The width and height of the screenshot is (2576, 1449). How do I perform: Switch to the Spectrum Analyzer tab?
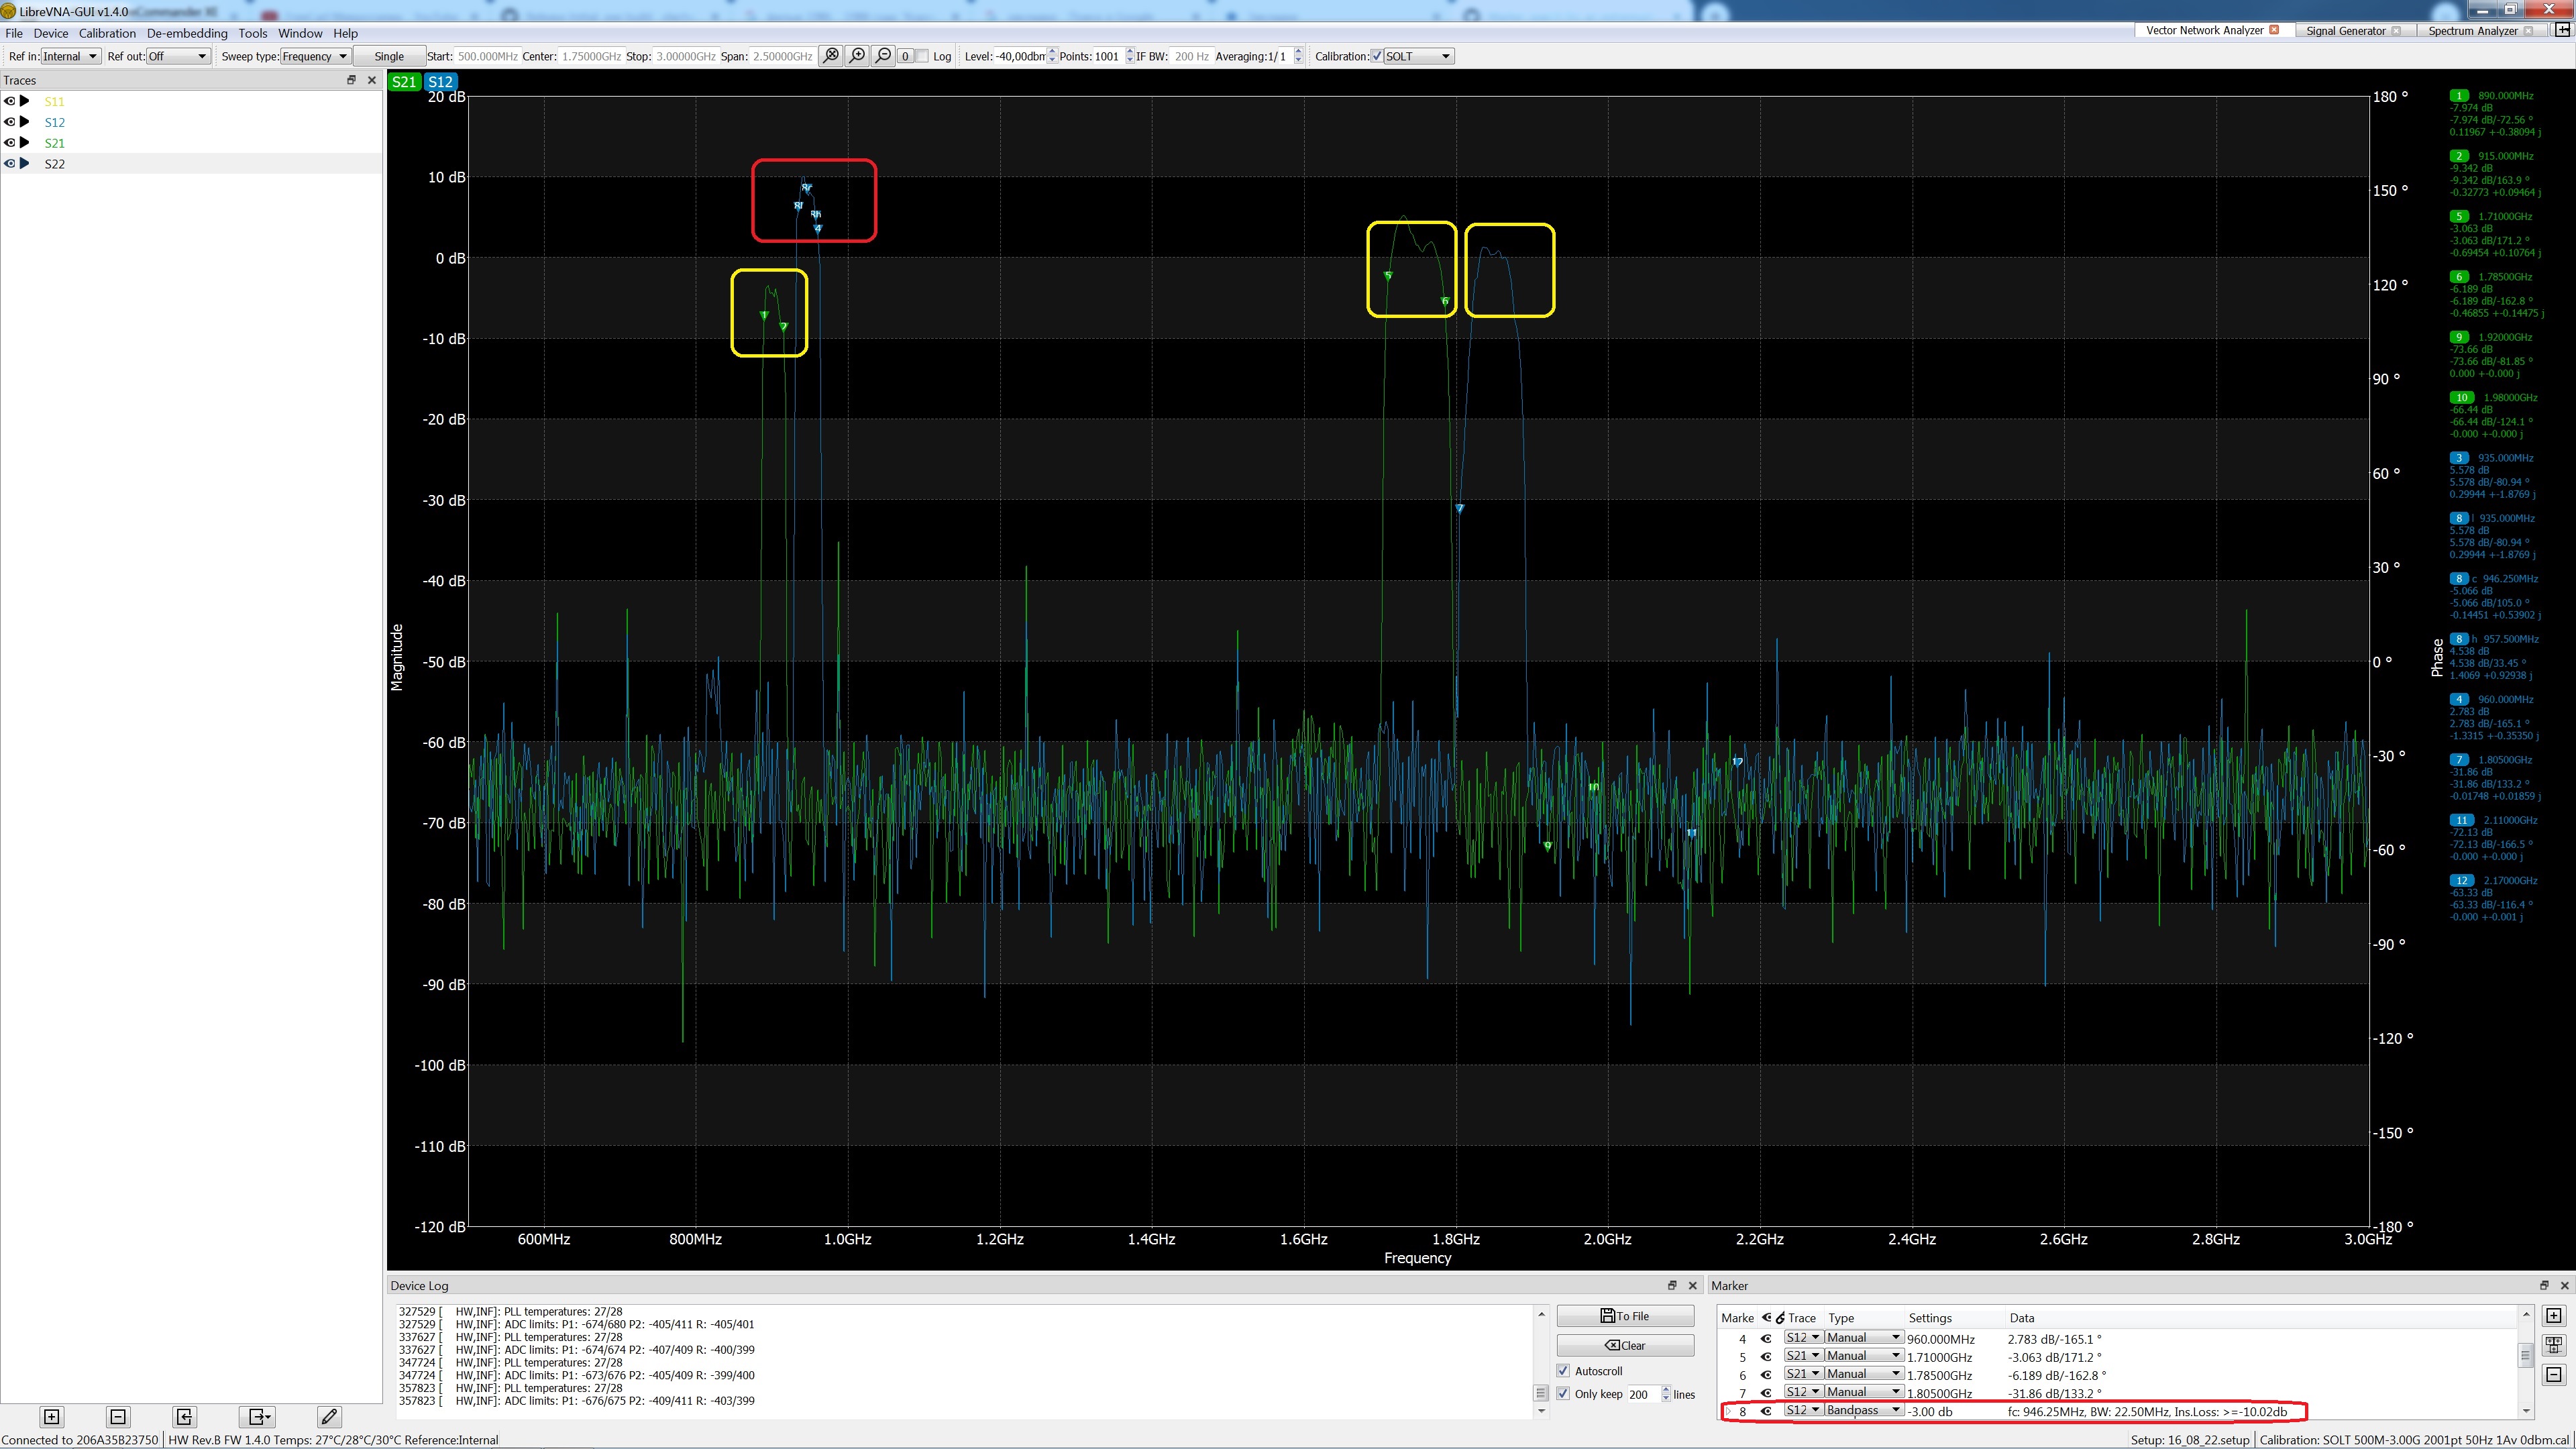coord(2472,30)
